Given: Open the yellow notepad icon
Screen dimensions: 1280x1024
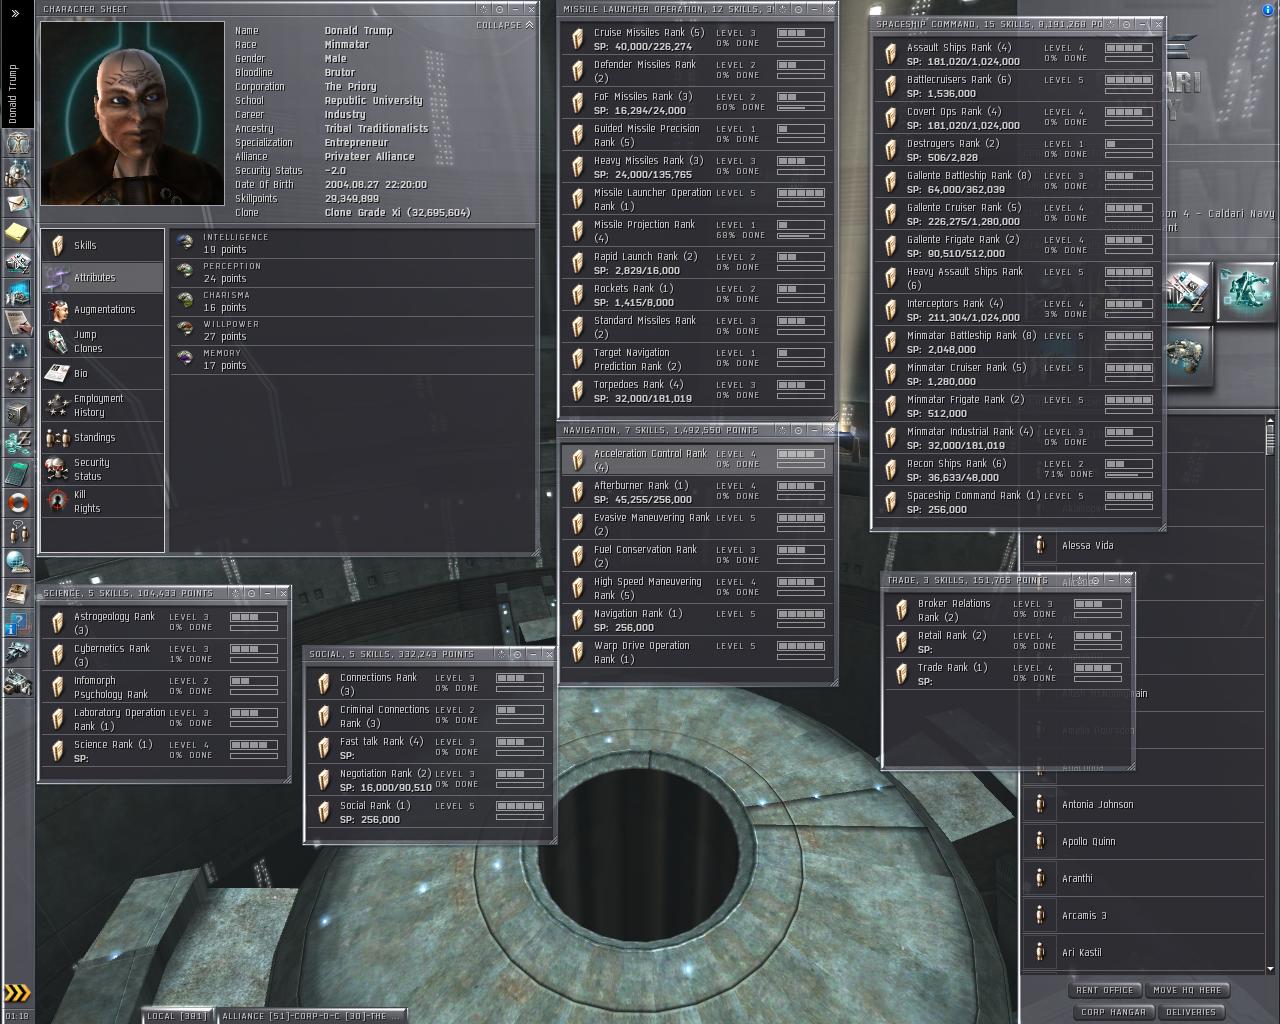Looking at the screenshot, I should tap(17, 233).
